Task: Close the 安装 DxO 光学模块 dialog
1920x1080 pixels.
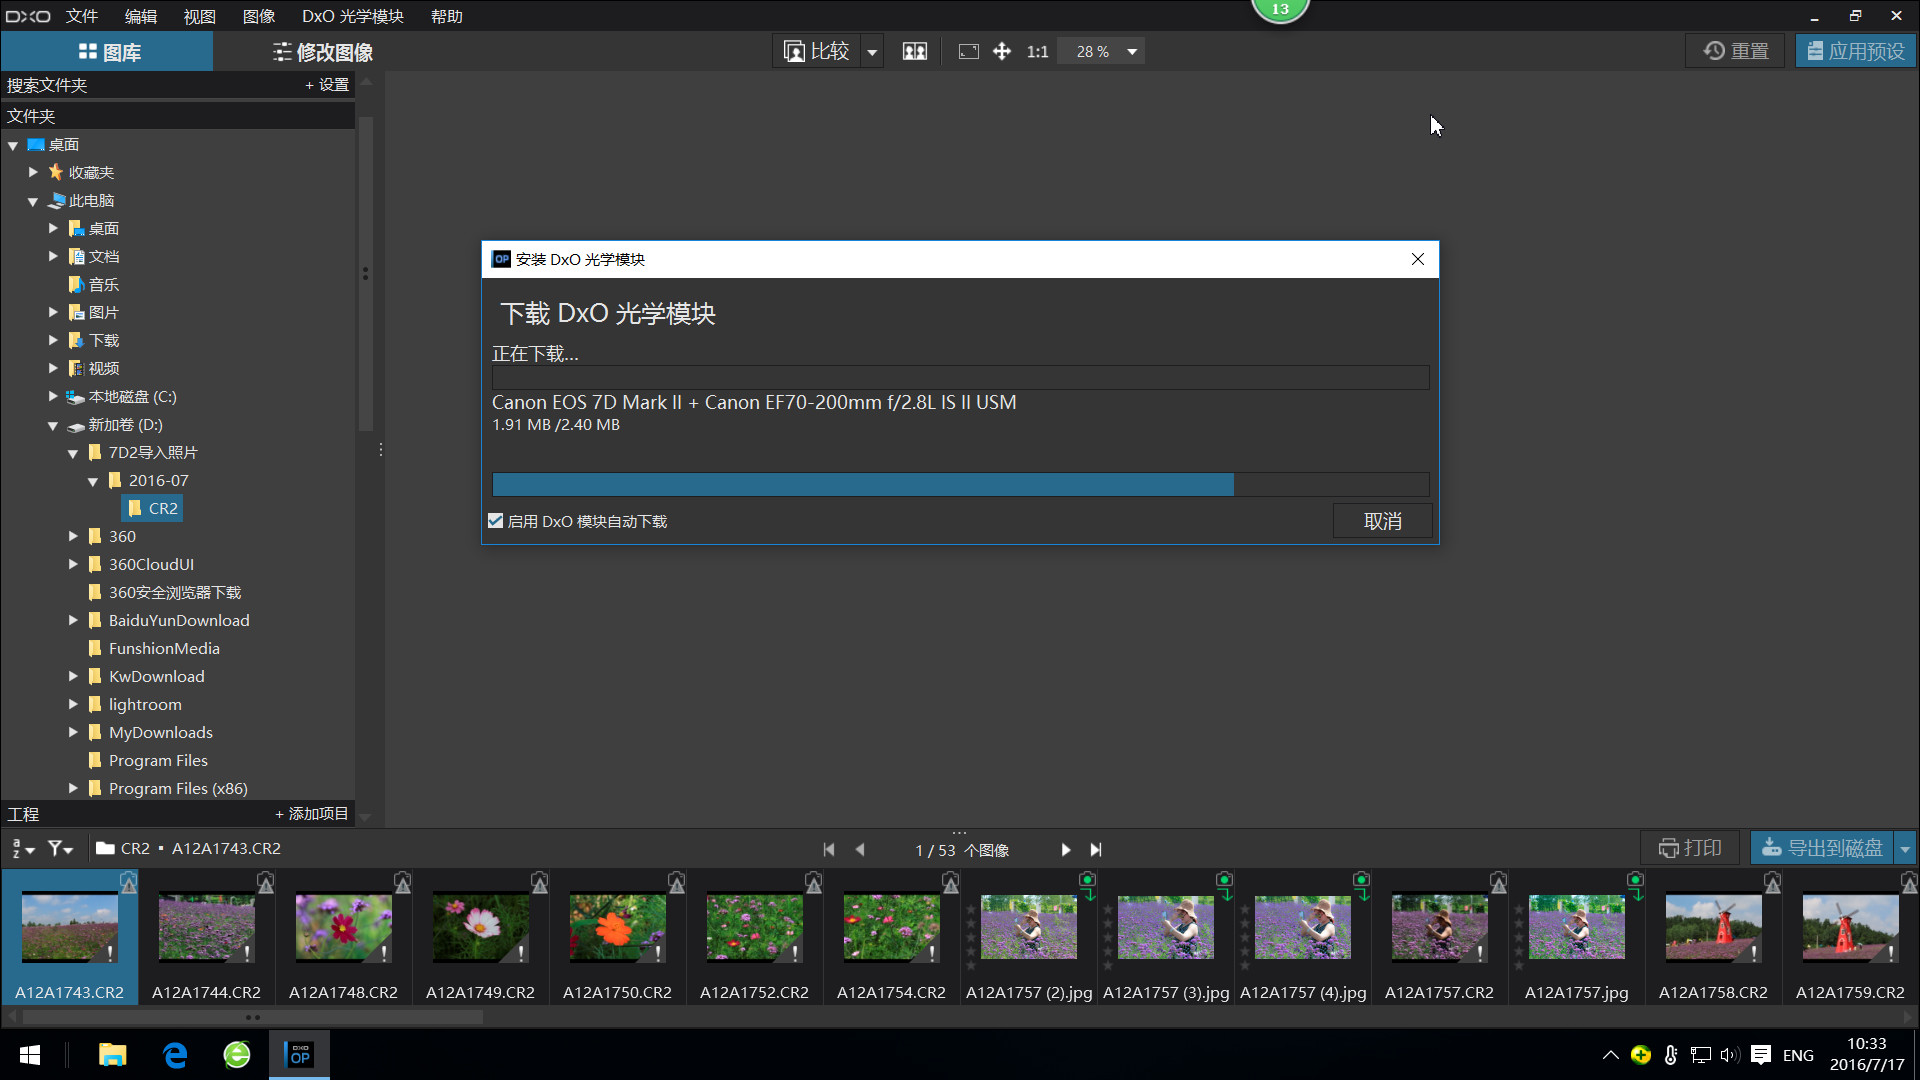Action: pos(1418,259)
